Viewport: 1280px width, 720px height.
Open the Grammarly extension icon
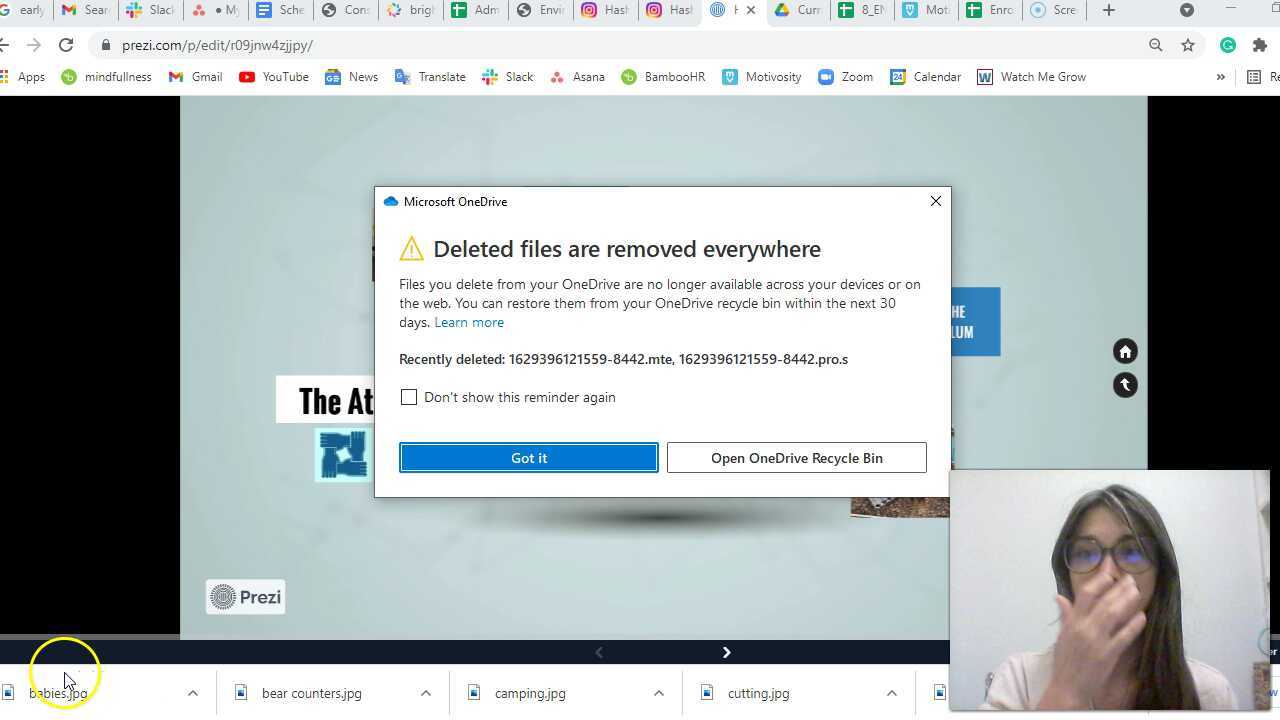point(1228,45)
